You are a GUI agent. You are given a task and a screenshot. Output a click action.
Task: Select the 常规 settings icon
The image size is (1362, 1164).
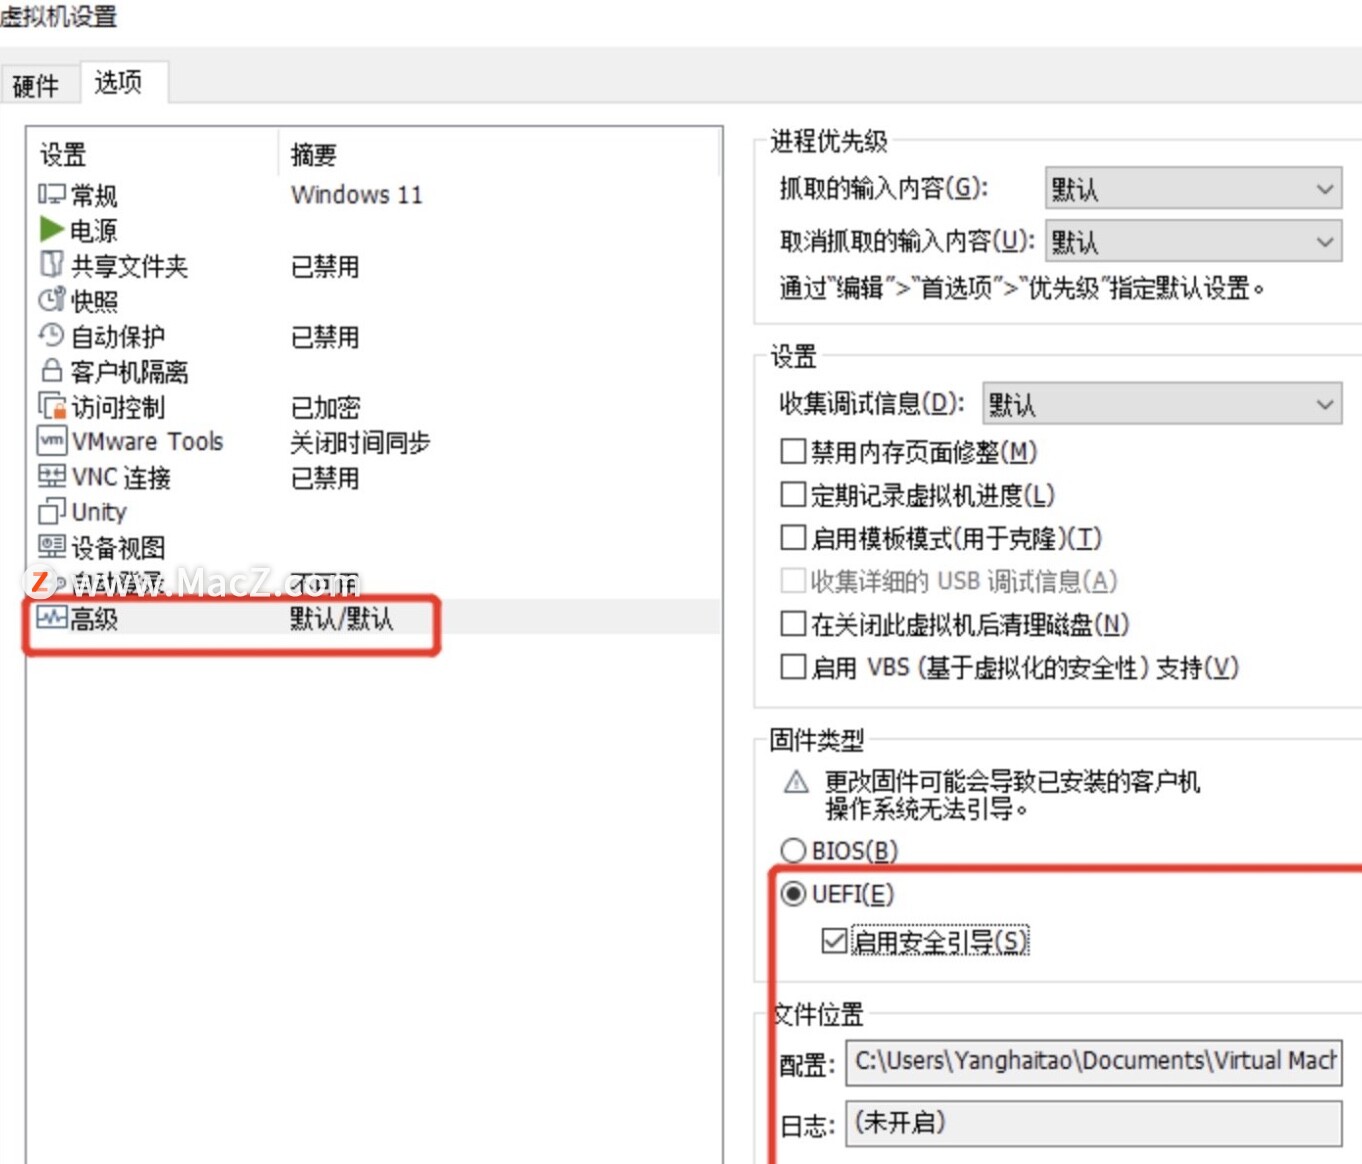pos(52,194)
